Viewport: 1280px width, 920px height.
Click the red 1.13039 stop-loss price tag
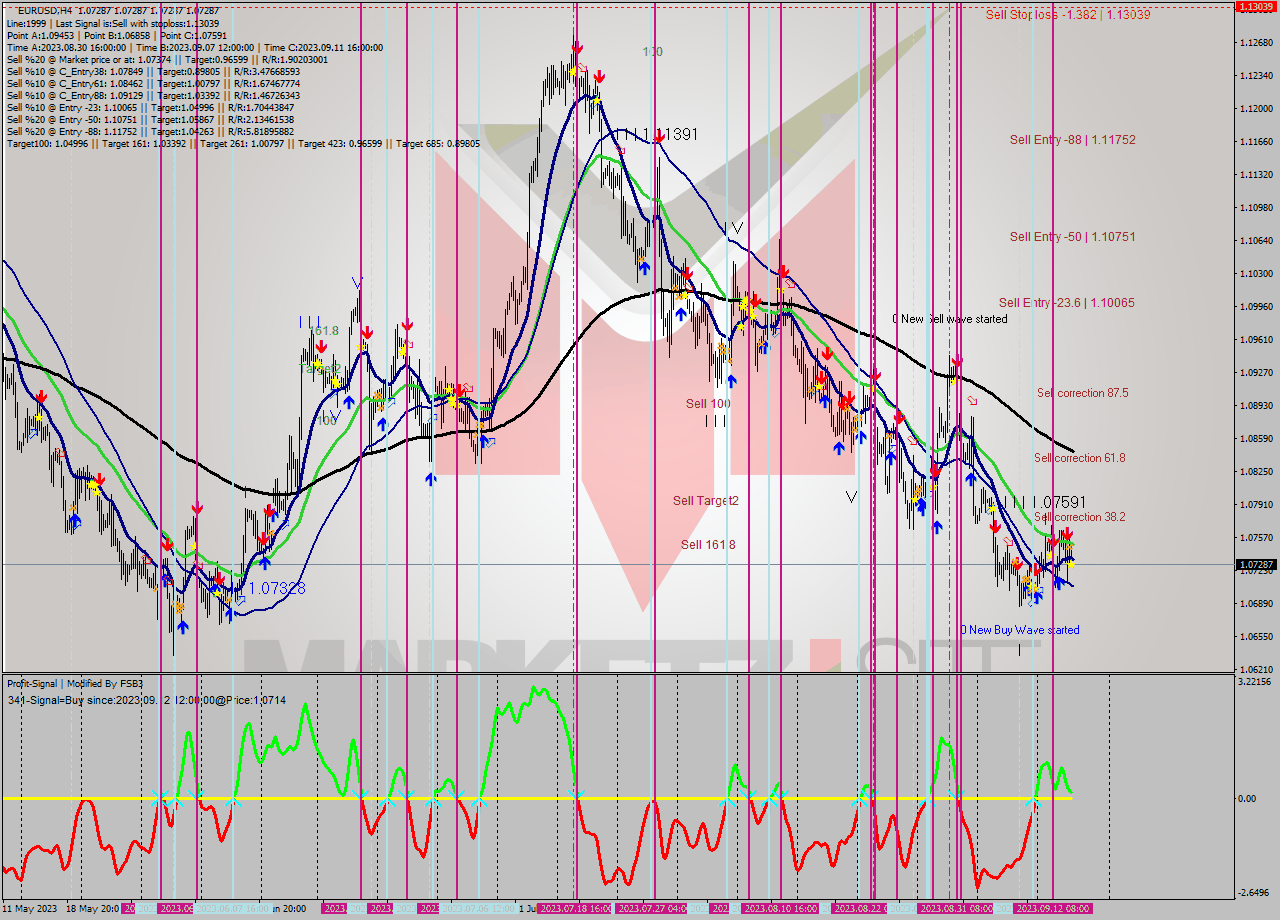pyautogui.click(x=1255, y=6)
